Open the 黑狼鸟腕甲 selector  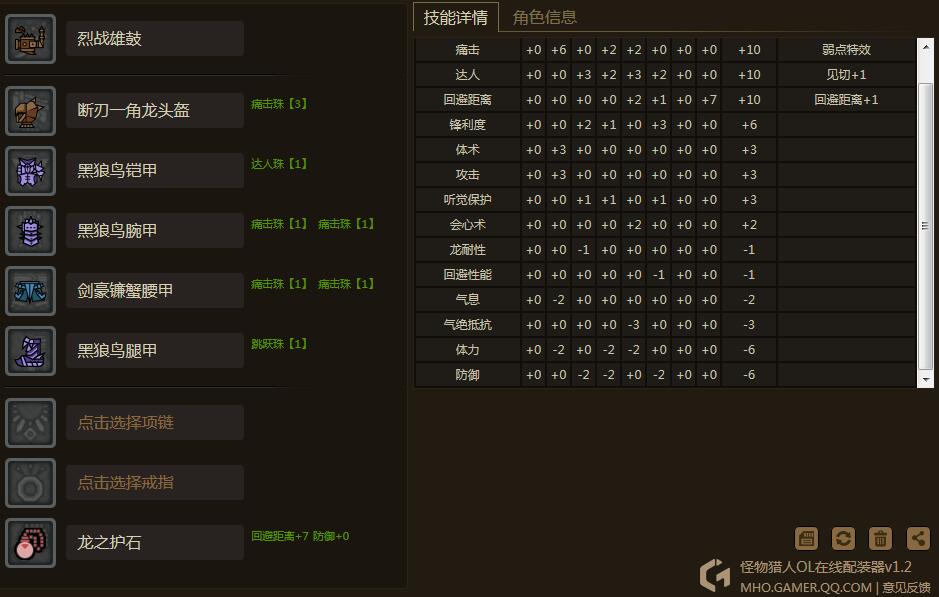click(x=155, y=231)
